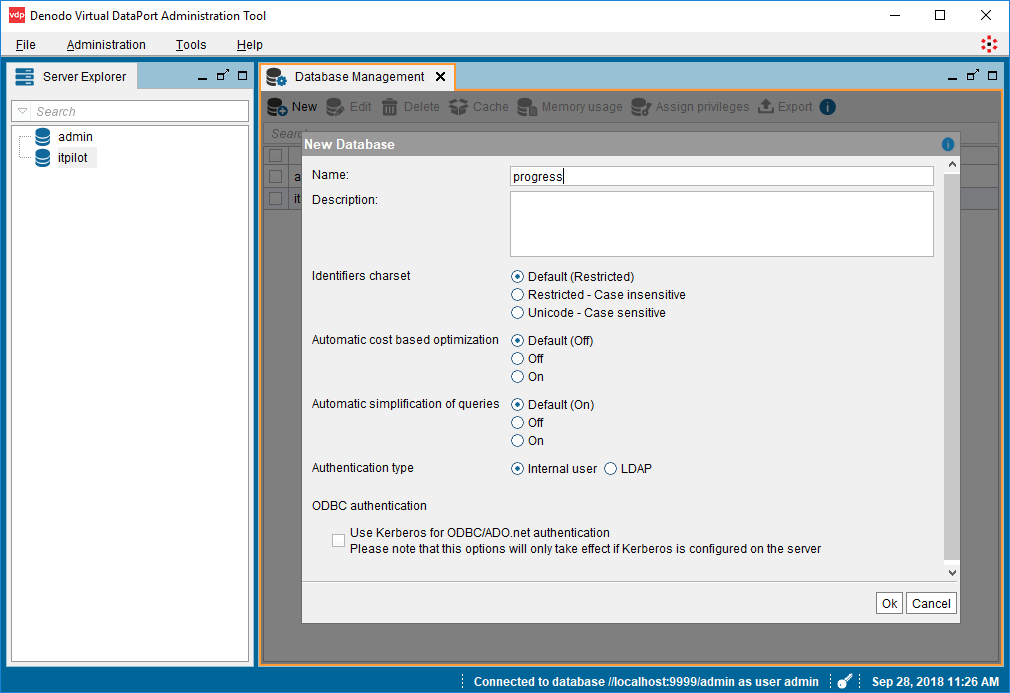Enable Kerberos for ODBC/ADO.net authentication
The height and width of the screenshot is (693, 1010).
(339, 540)
